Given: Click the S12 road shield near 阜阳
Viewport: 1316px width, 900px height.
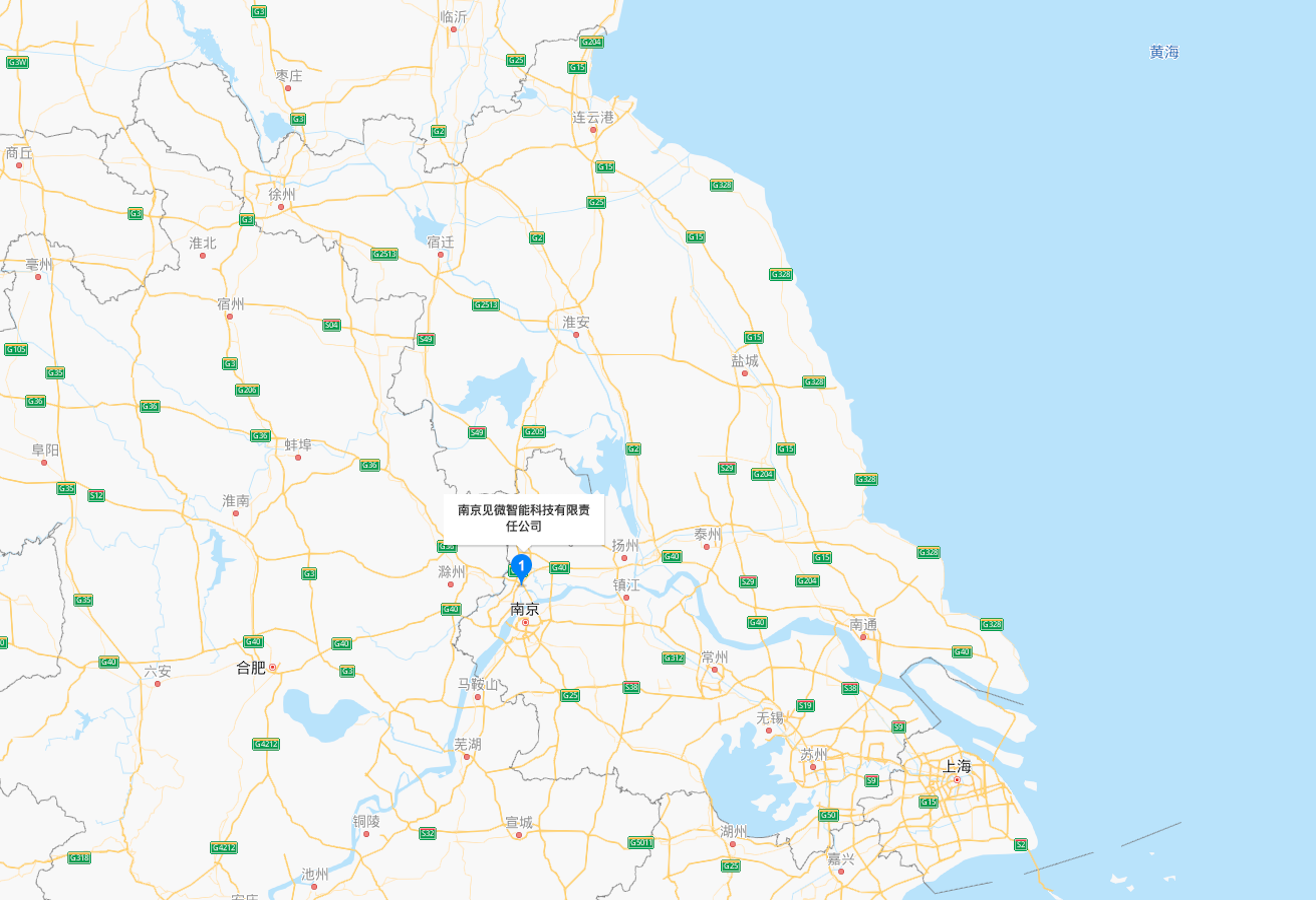Looking at the screenshot, I should click(x=96, y=495).
